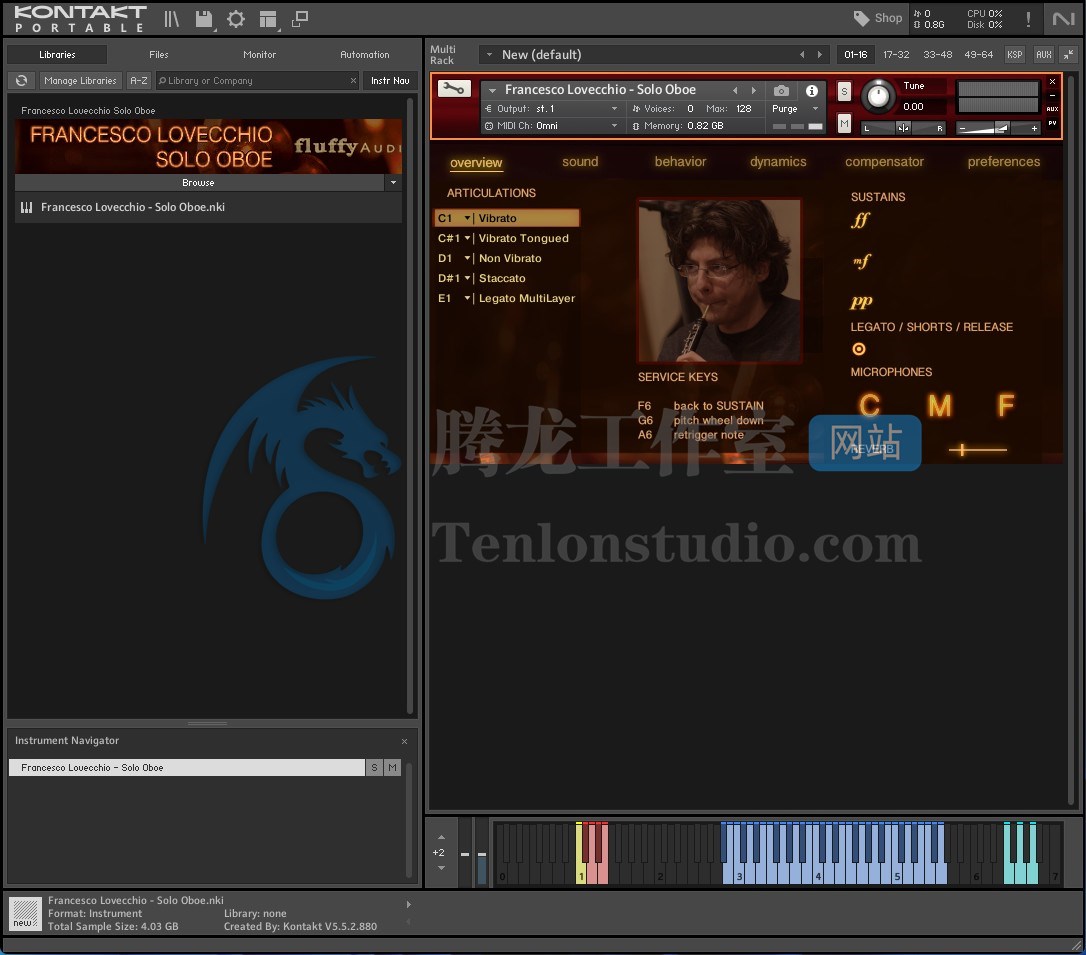
Task: Toggle Legato/Shorts/Release circle button
Action: pyautogui.click(x=859, y=349)
